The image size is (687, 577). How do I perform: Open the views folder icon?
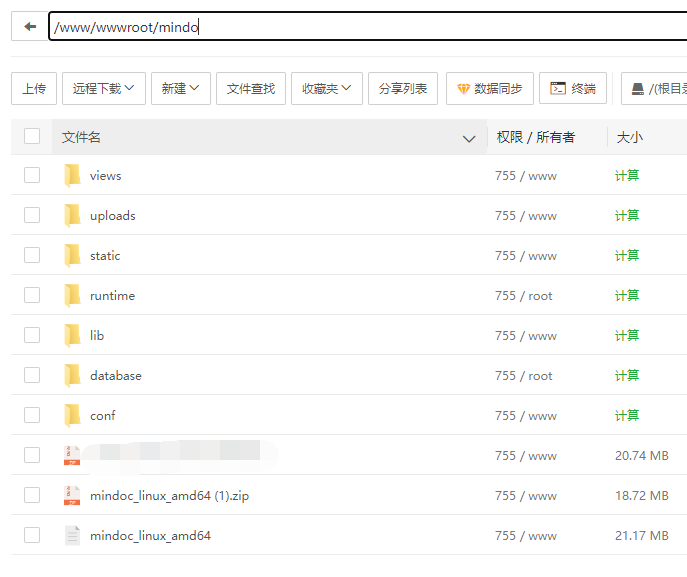pyautogui.click(x=72, y=176)
